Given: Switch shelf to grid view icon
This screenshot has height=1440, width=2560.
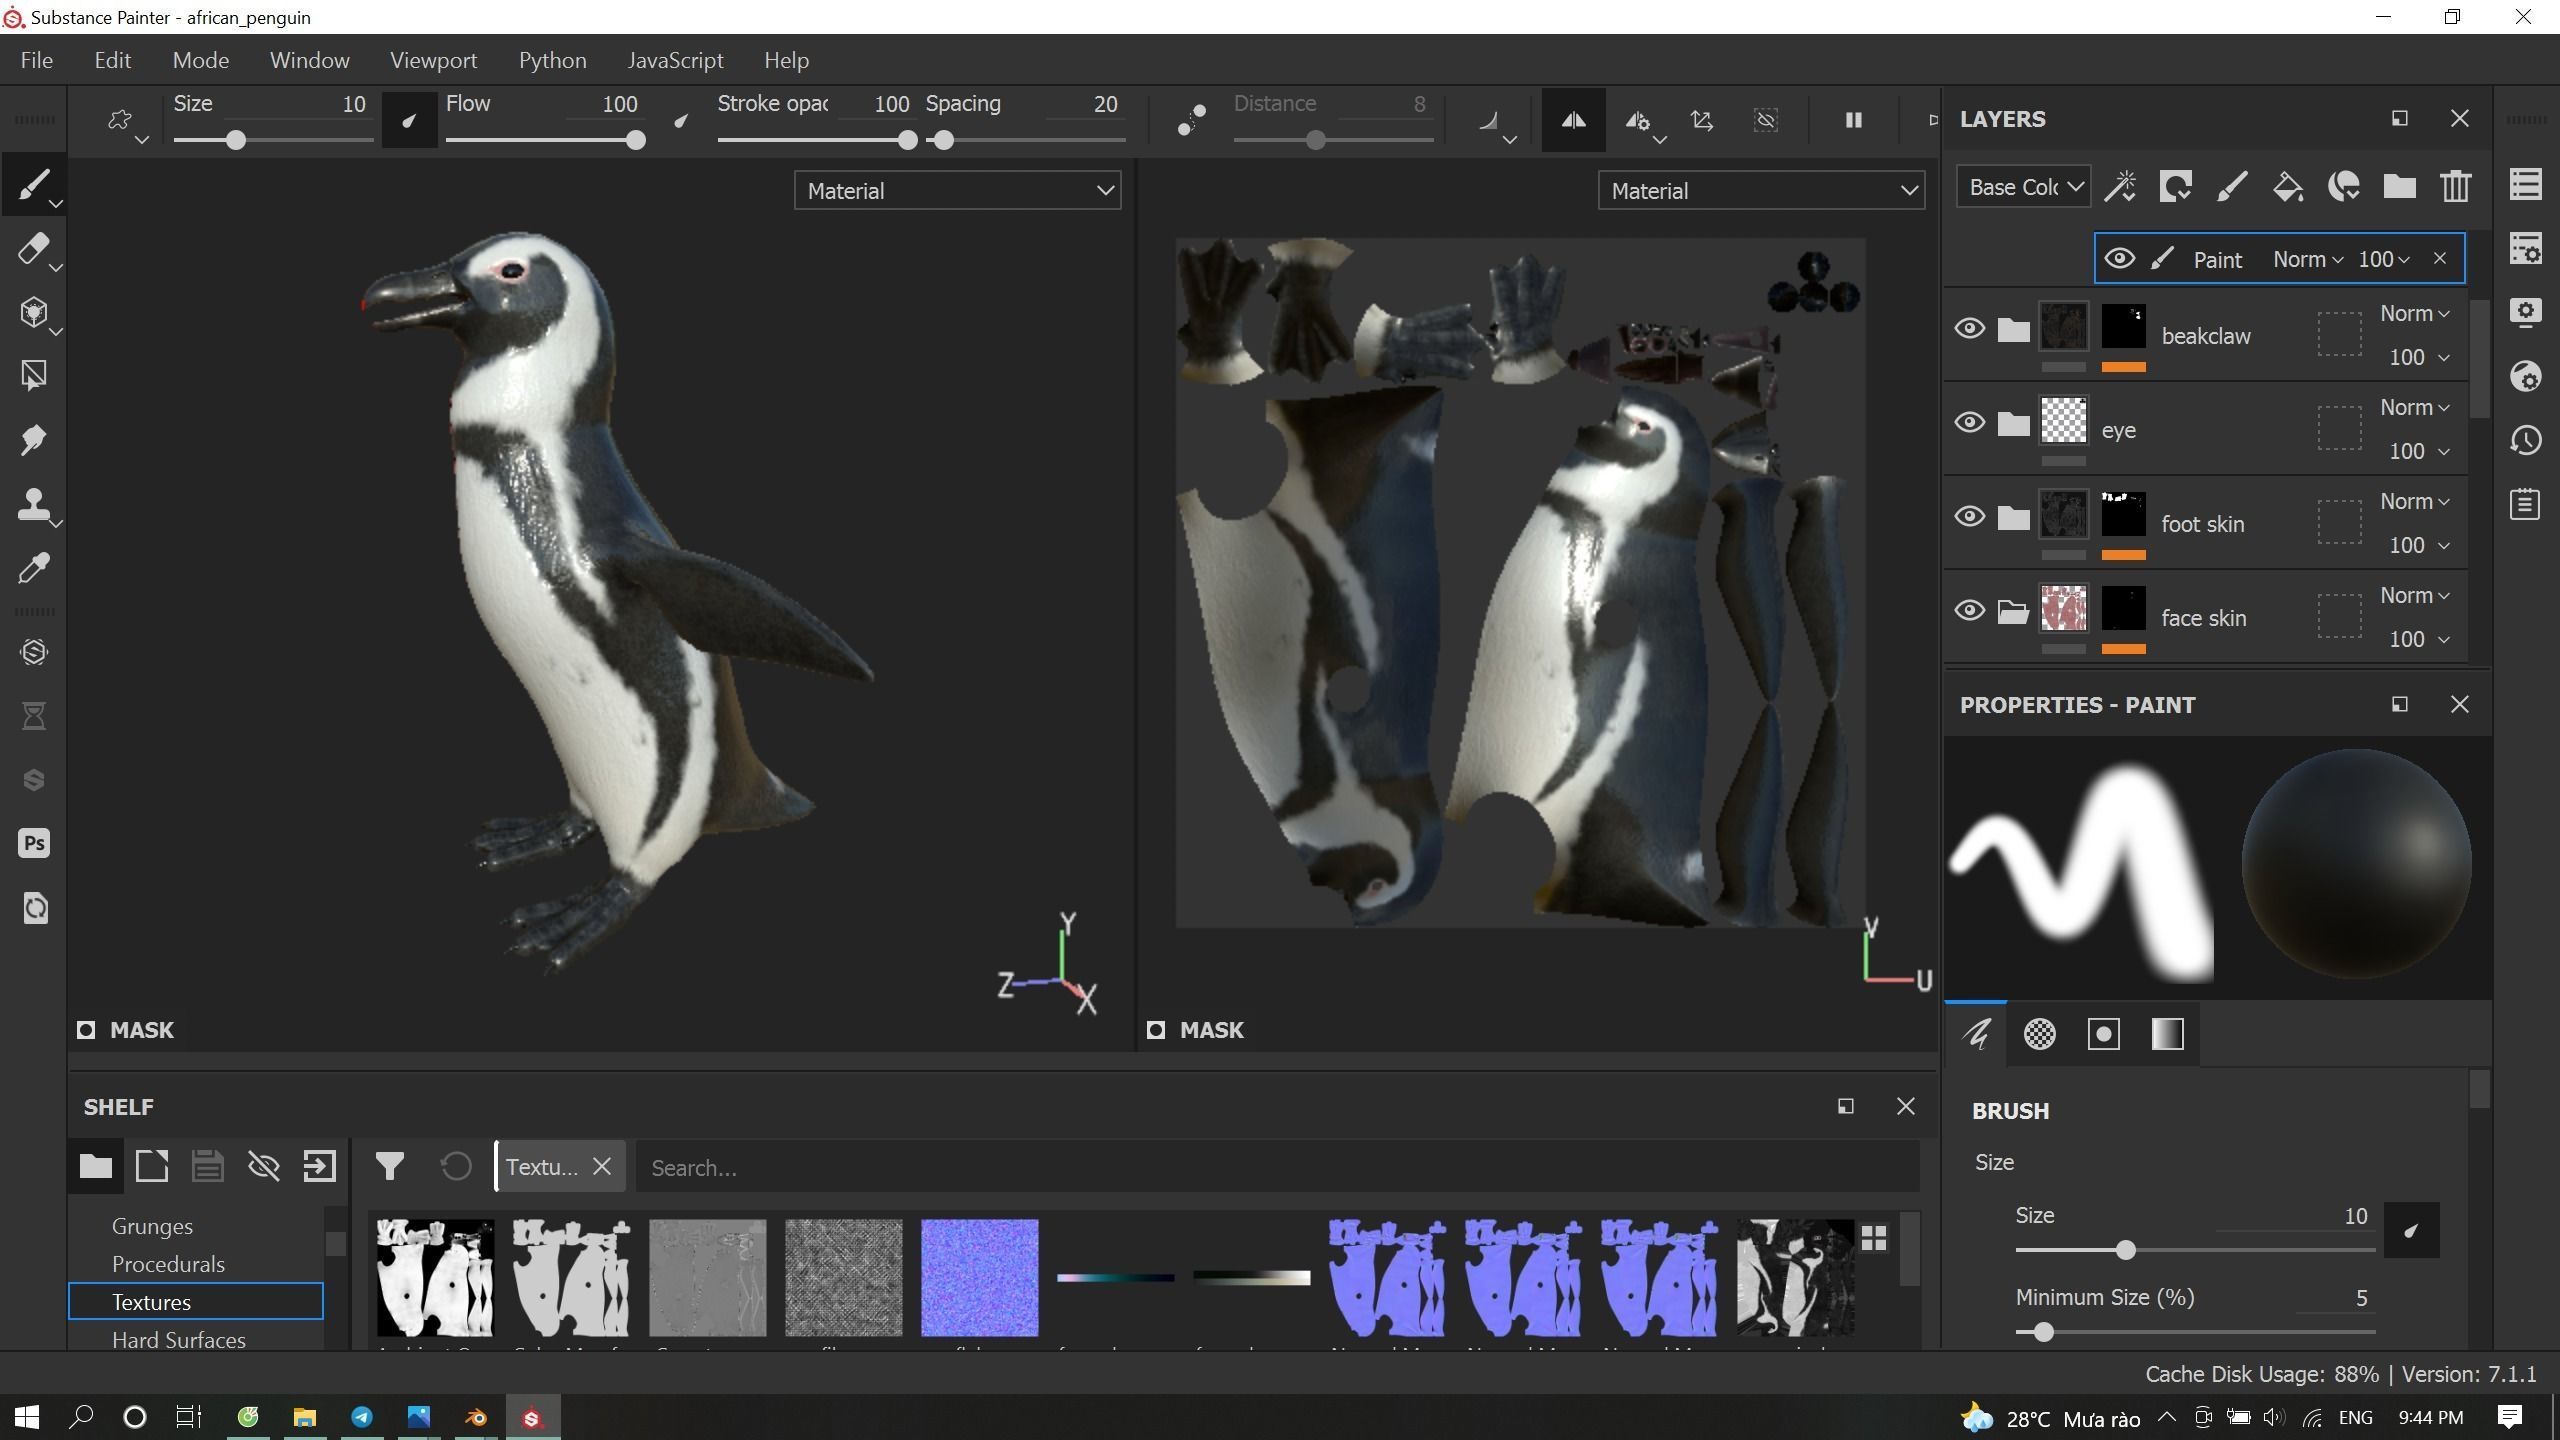Looking at the screenshot, I should tap(1874, 1238).
